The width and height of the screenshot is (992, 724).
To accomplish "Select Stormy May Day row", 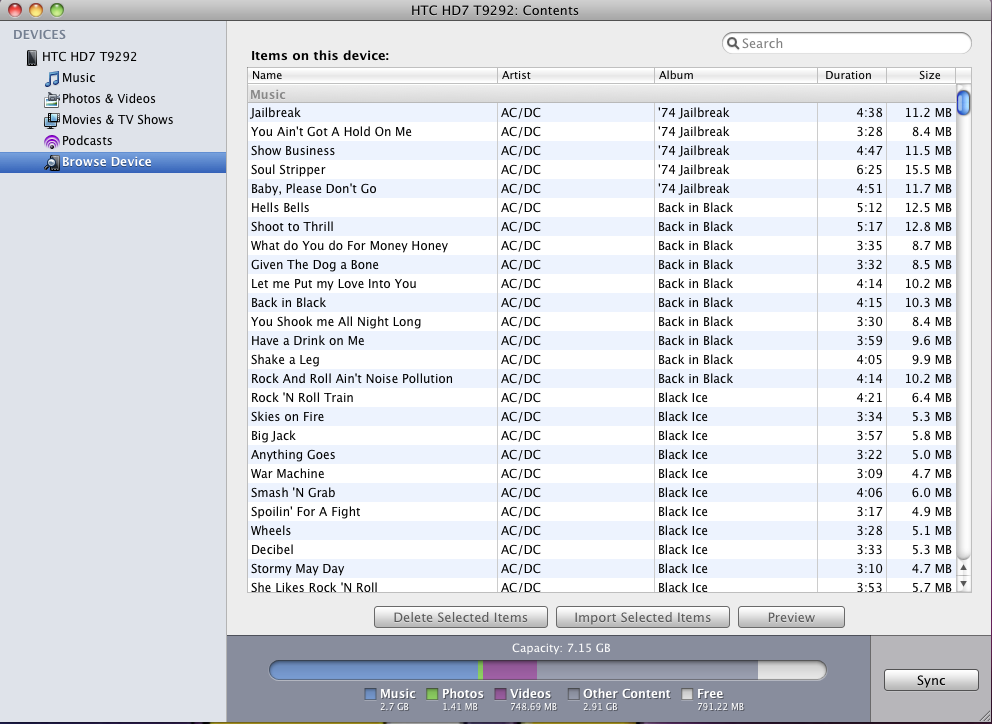I will [602, 568].
